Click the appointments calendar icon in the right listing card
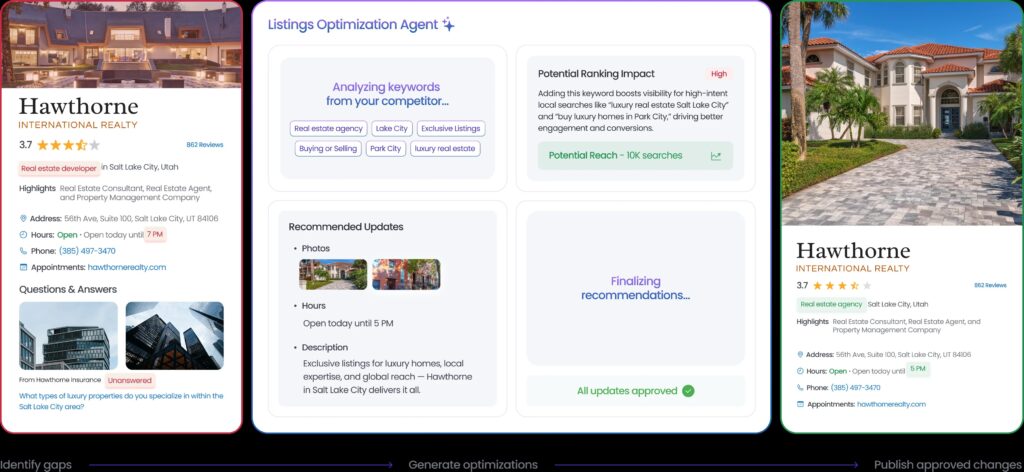Image resolution: width=1024 pixels, height=472 pixels. coord(801,404)
